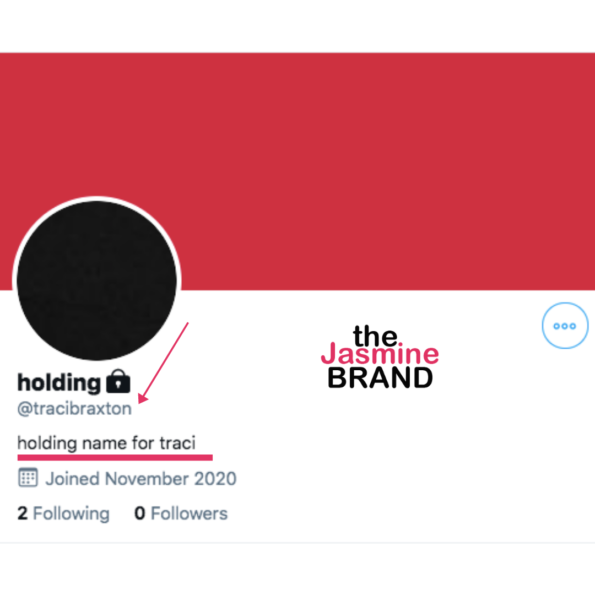Viewport: 595px width, 595px height.
Task: Click the red header banner image
Action: click(x=298, y=171)
